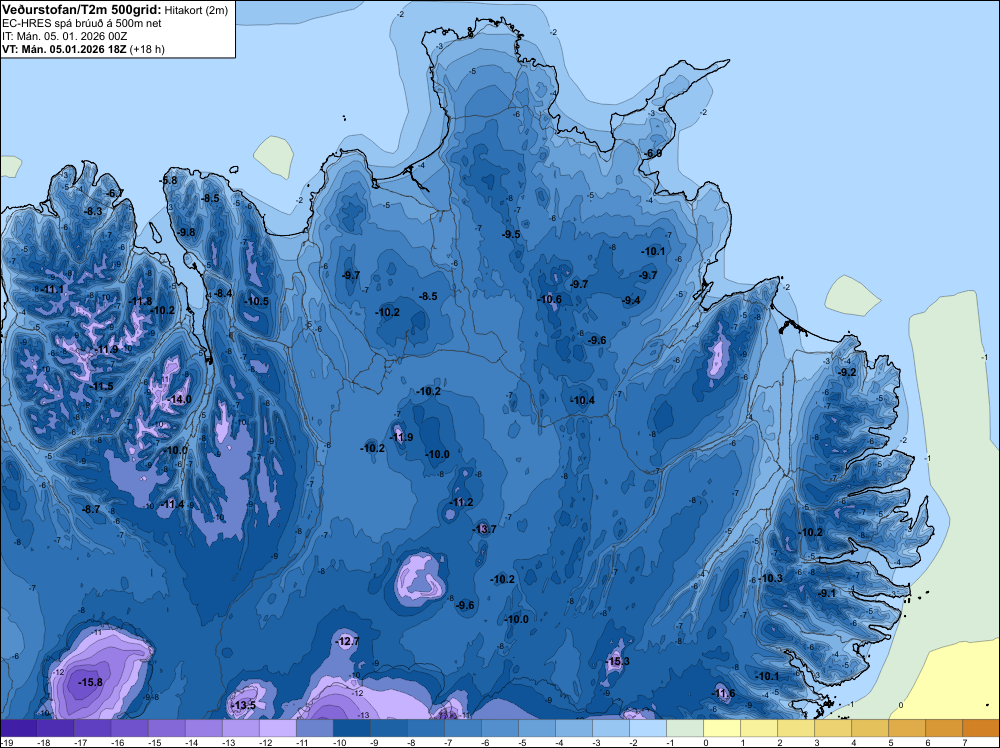Click the -18 legend scale label

44,742
